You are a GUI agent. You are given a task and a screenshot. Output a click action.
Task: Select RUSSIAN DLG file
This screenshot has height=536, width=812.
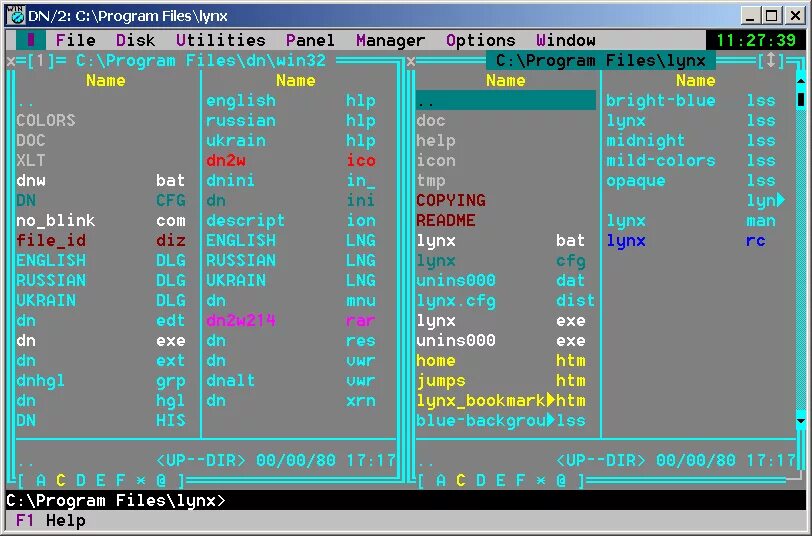point(101,280)
